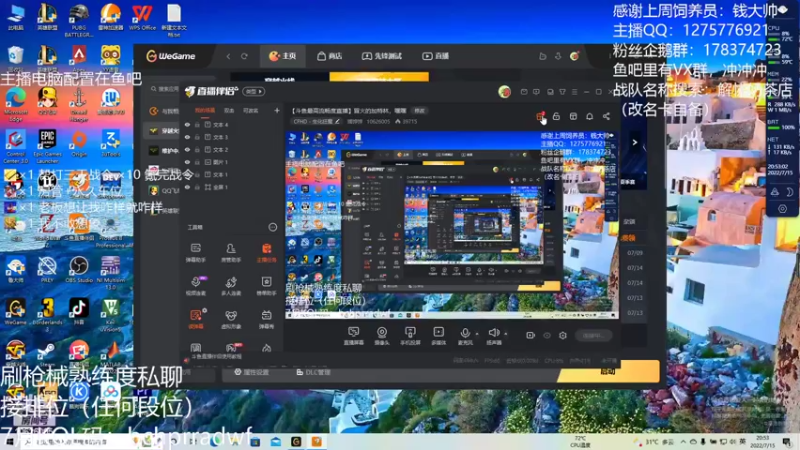Open the orange 主播任务 tool
Screen dimensions: 800x450
[x=266, y=253]
